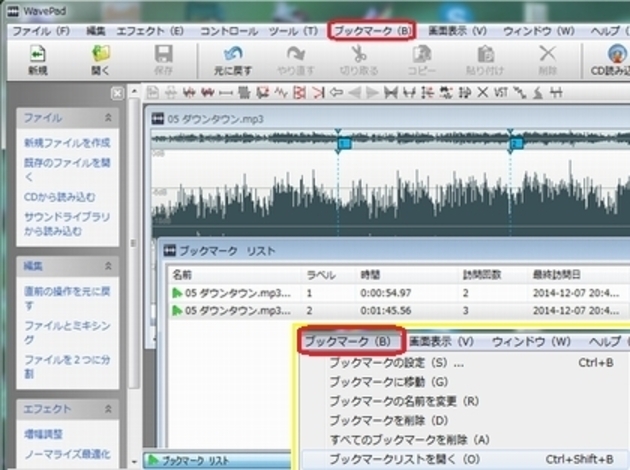This screenshot has width=630, height=470.
Task: Collapse the ファイル sidebar section
Action: point(108,118)
